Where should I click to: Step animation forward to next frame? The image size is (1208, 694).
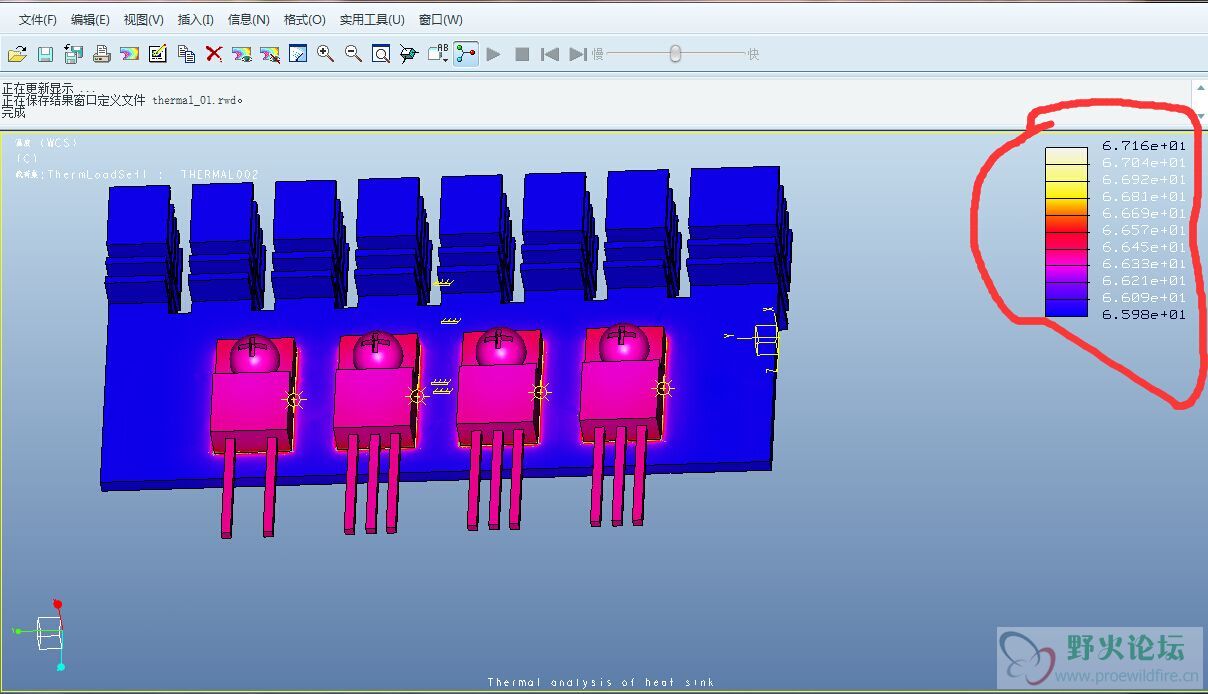pyautogui.click(x=577, y=54)
